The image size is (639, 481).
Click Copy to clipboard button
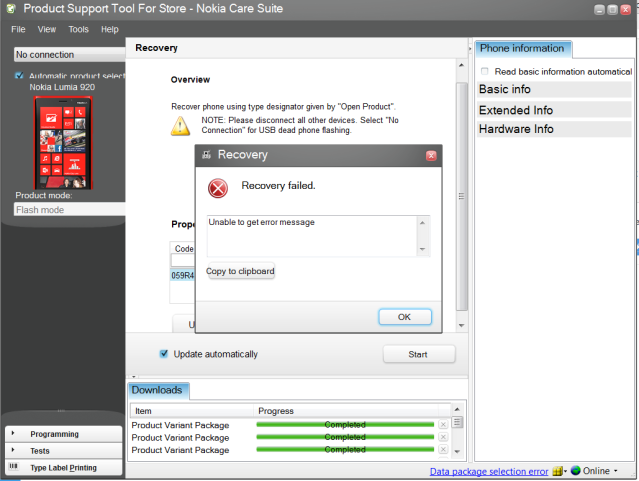(241, 271)
